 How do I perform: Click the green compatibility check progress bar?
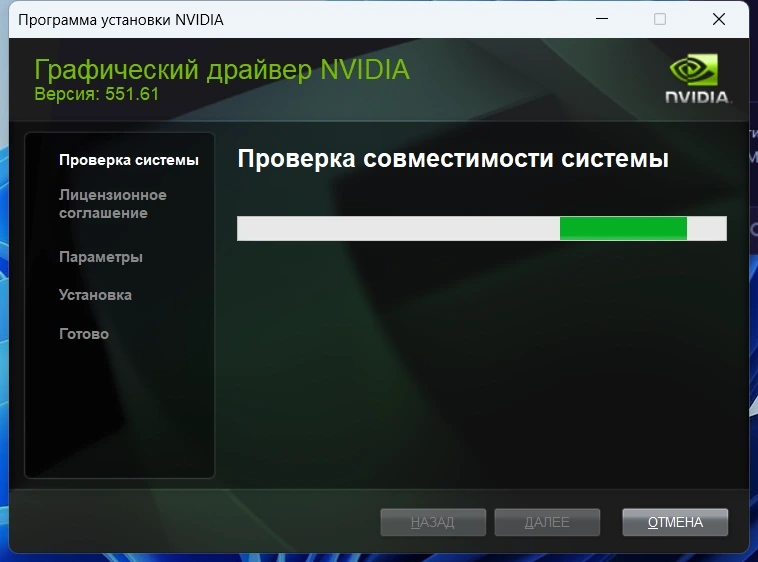(481, 228)
